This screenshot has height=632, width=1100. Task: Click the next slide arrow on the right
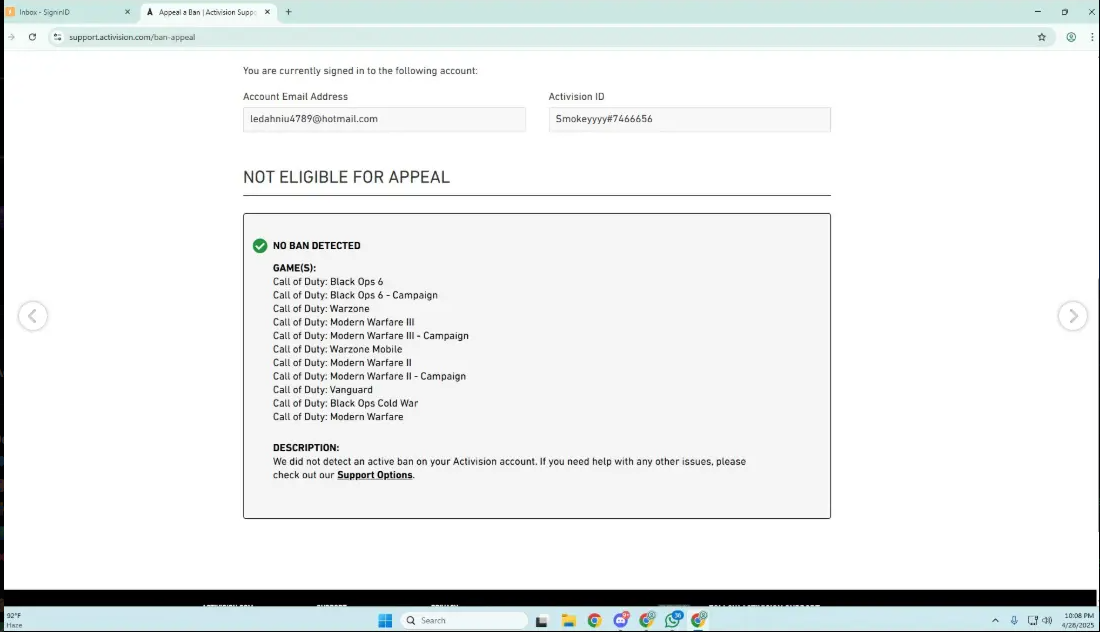(x=1073, y=316)
